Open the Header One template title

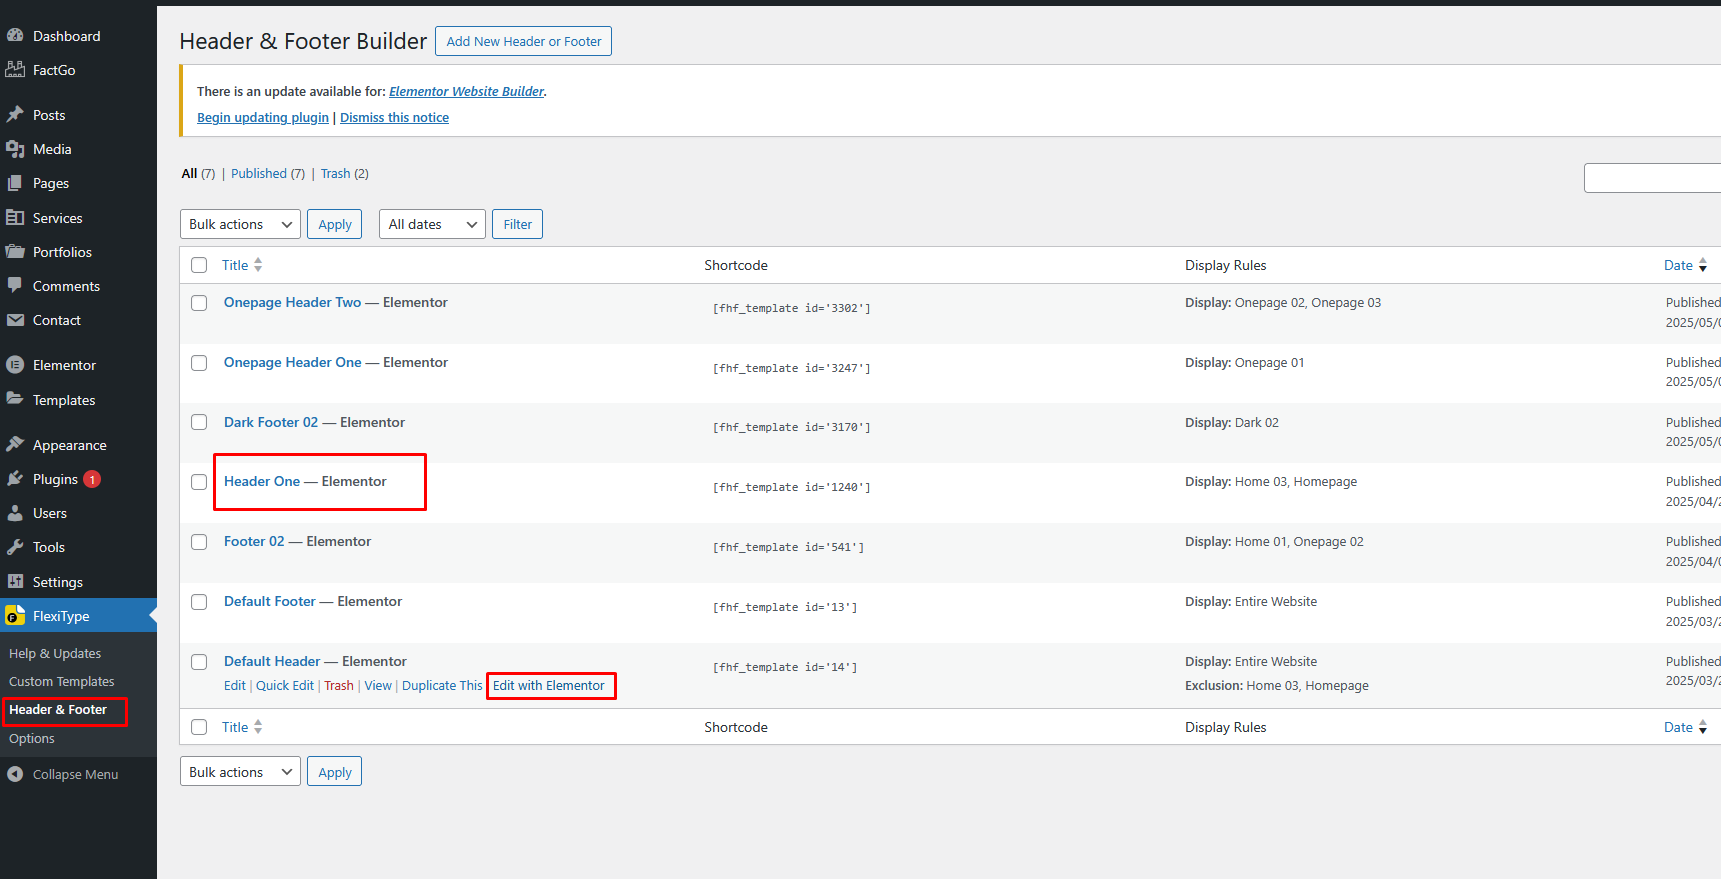(262, 481)
